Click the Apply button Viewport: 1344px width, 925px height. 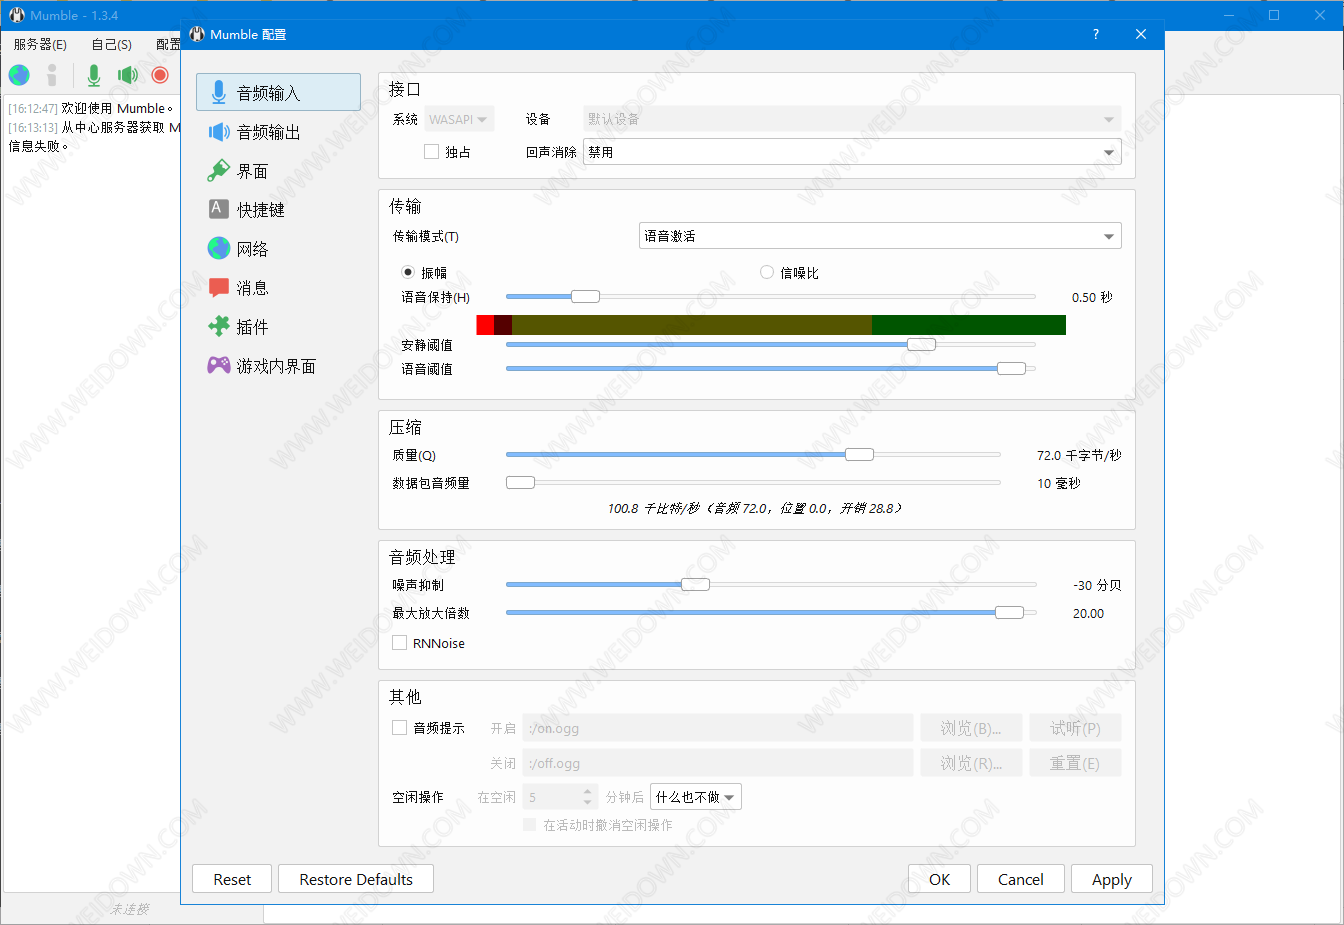(1112, 879)
